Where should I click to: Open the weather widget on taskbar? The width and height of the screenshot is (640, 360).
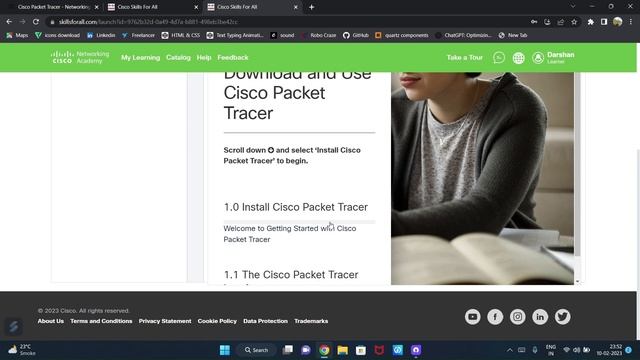point(22,350)
